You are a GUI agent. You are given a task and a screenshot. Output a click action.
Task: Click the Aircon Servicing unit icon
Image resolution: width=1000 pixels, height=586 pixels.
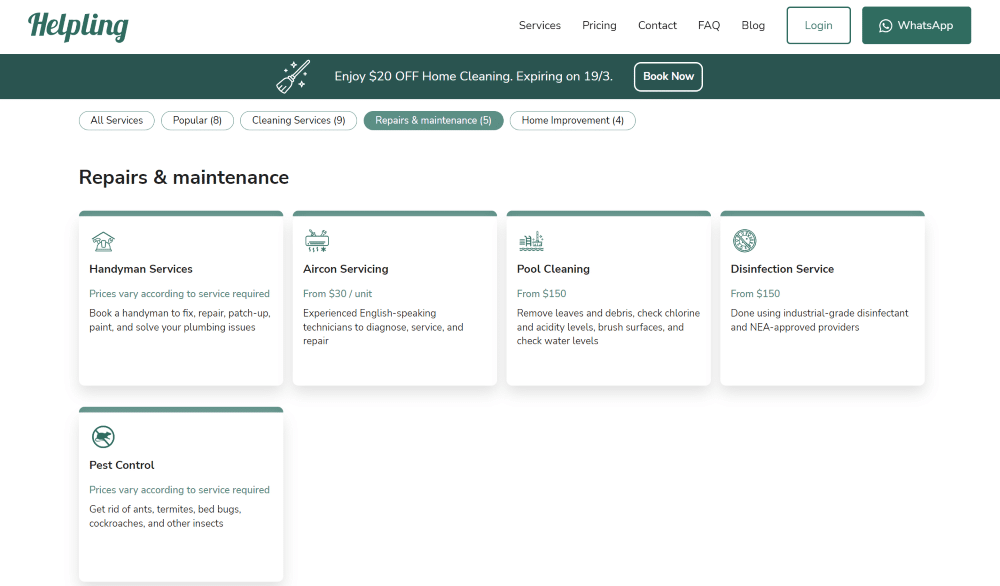tap(316, 241)
